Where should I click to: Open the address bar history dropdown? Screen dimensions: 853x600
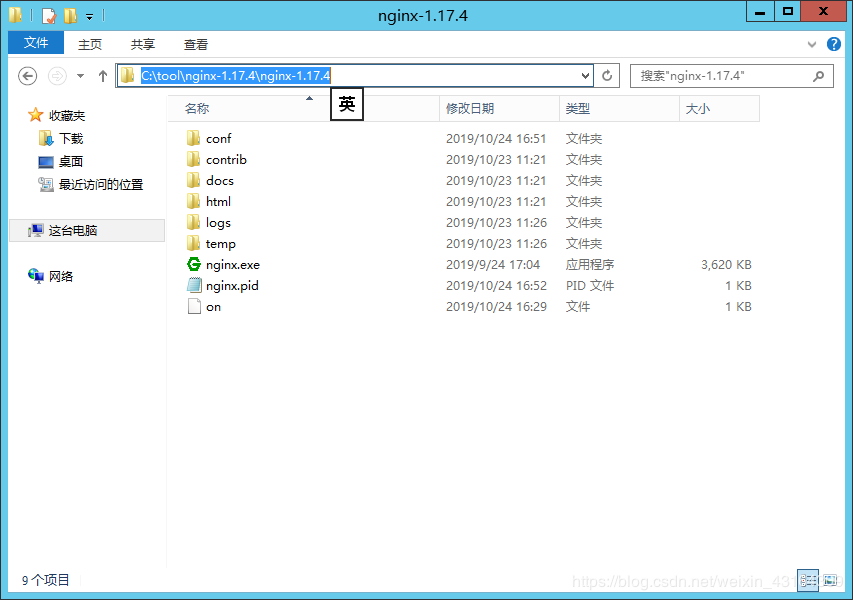click(585, 76)
